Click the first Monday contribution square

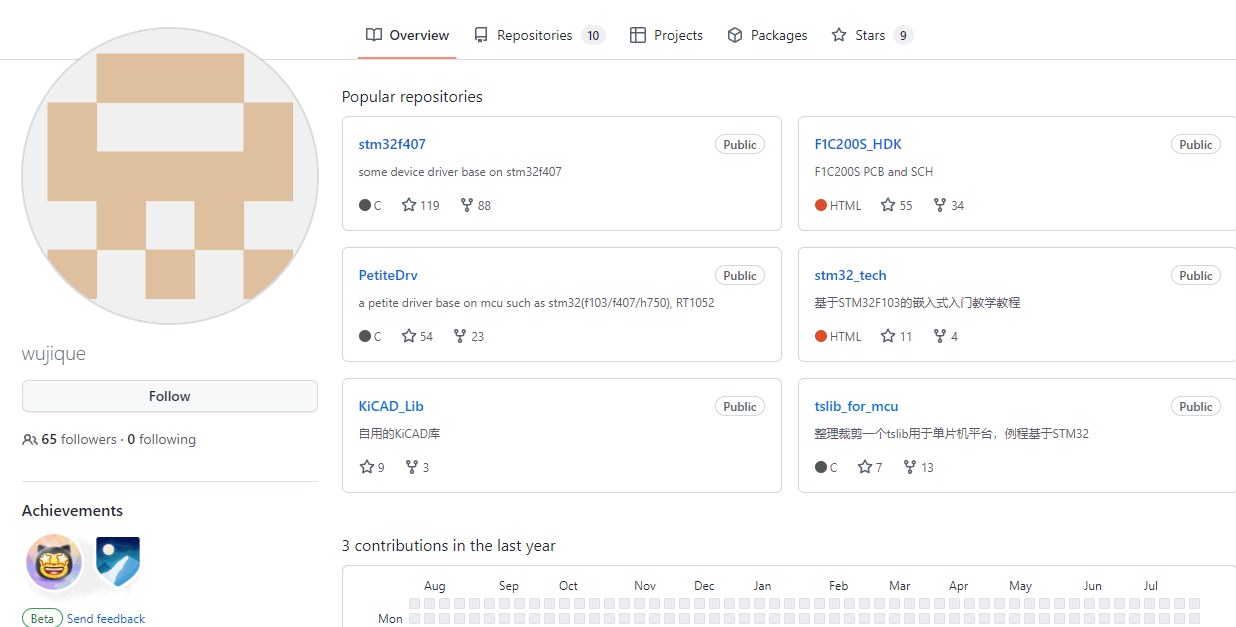(x=414, y=619)
